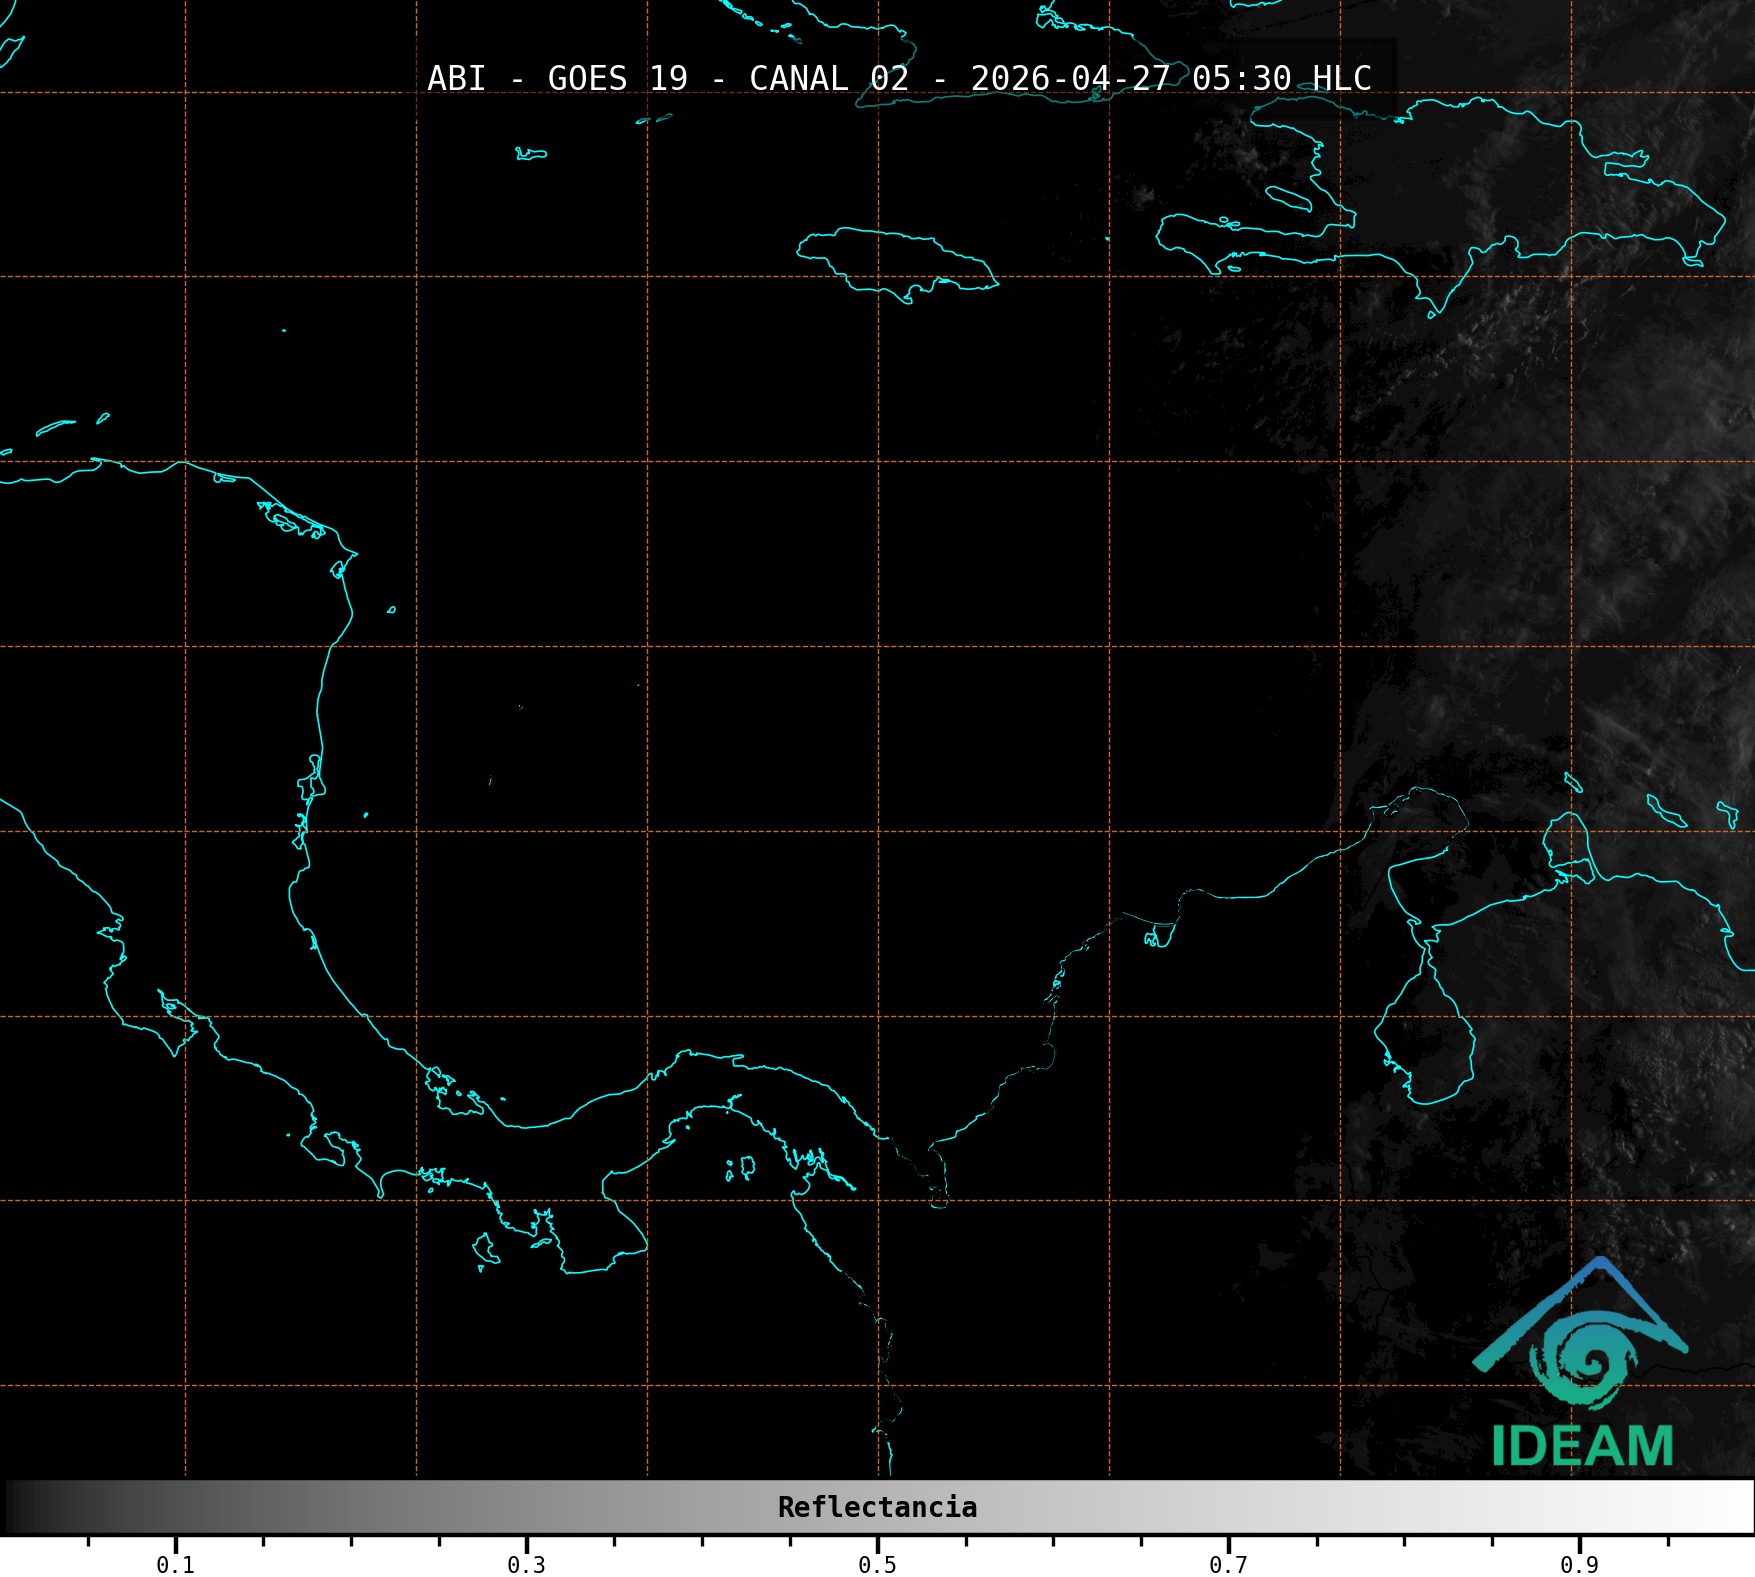Click the Reflectancia colorbar label
The image size is (1755, 1577).
click(877, 1507)
